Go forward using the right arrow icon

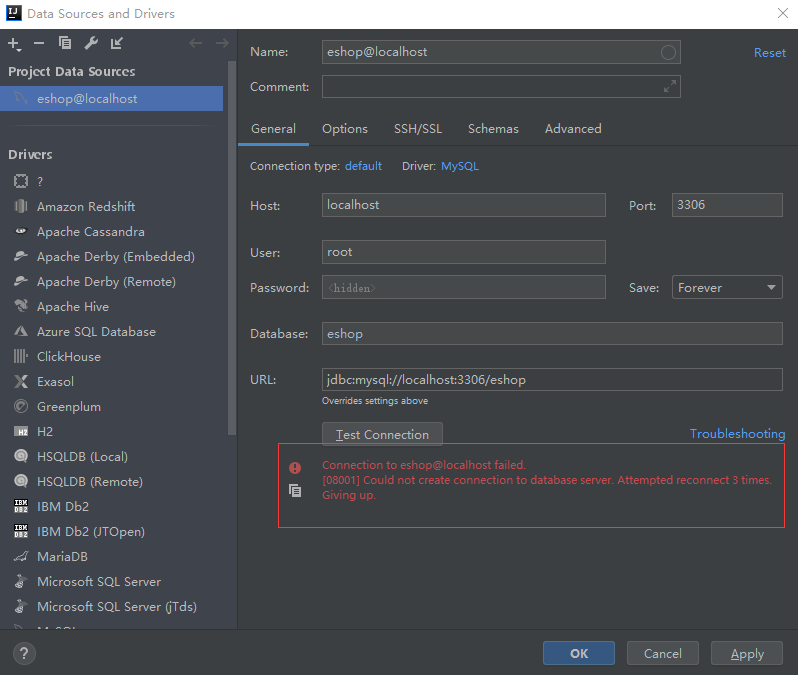click(222, 43)
